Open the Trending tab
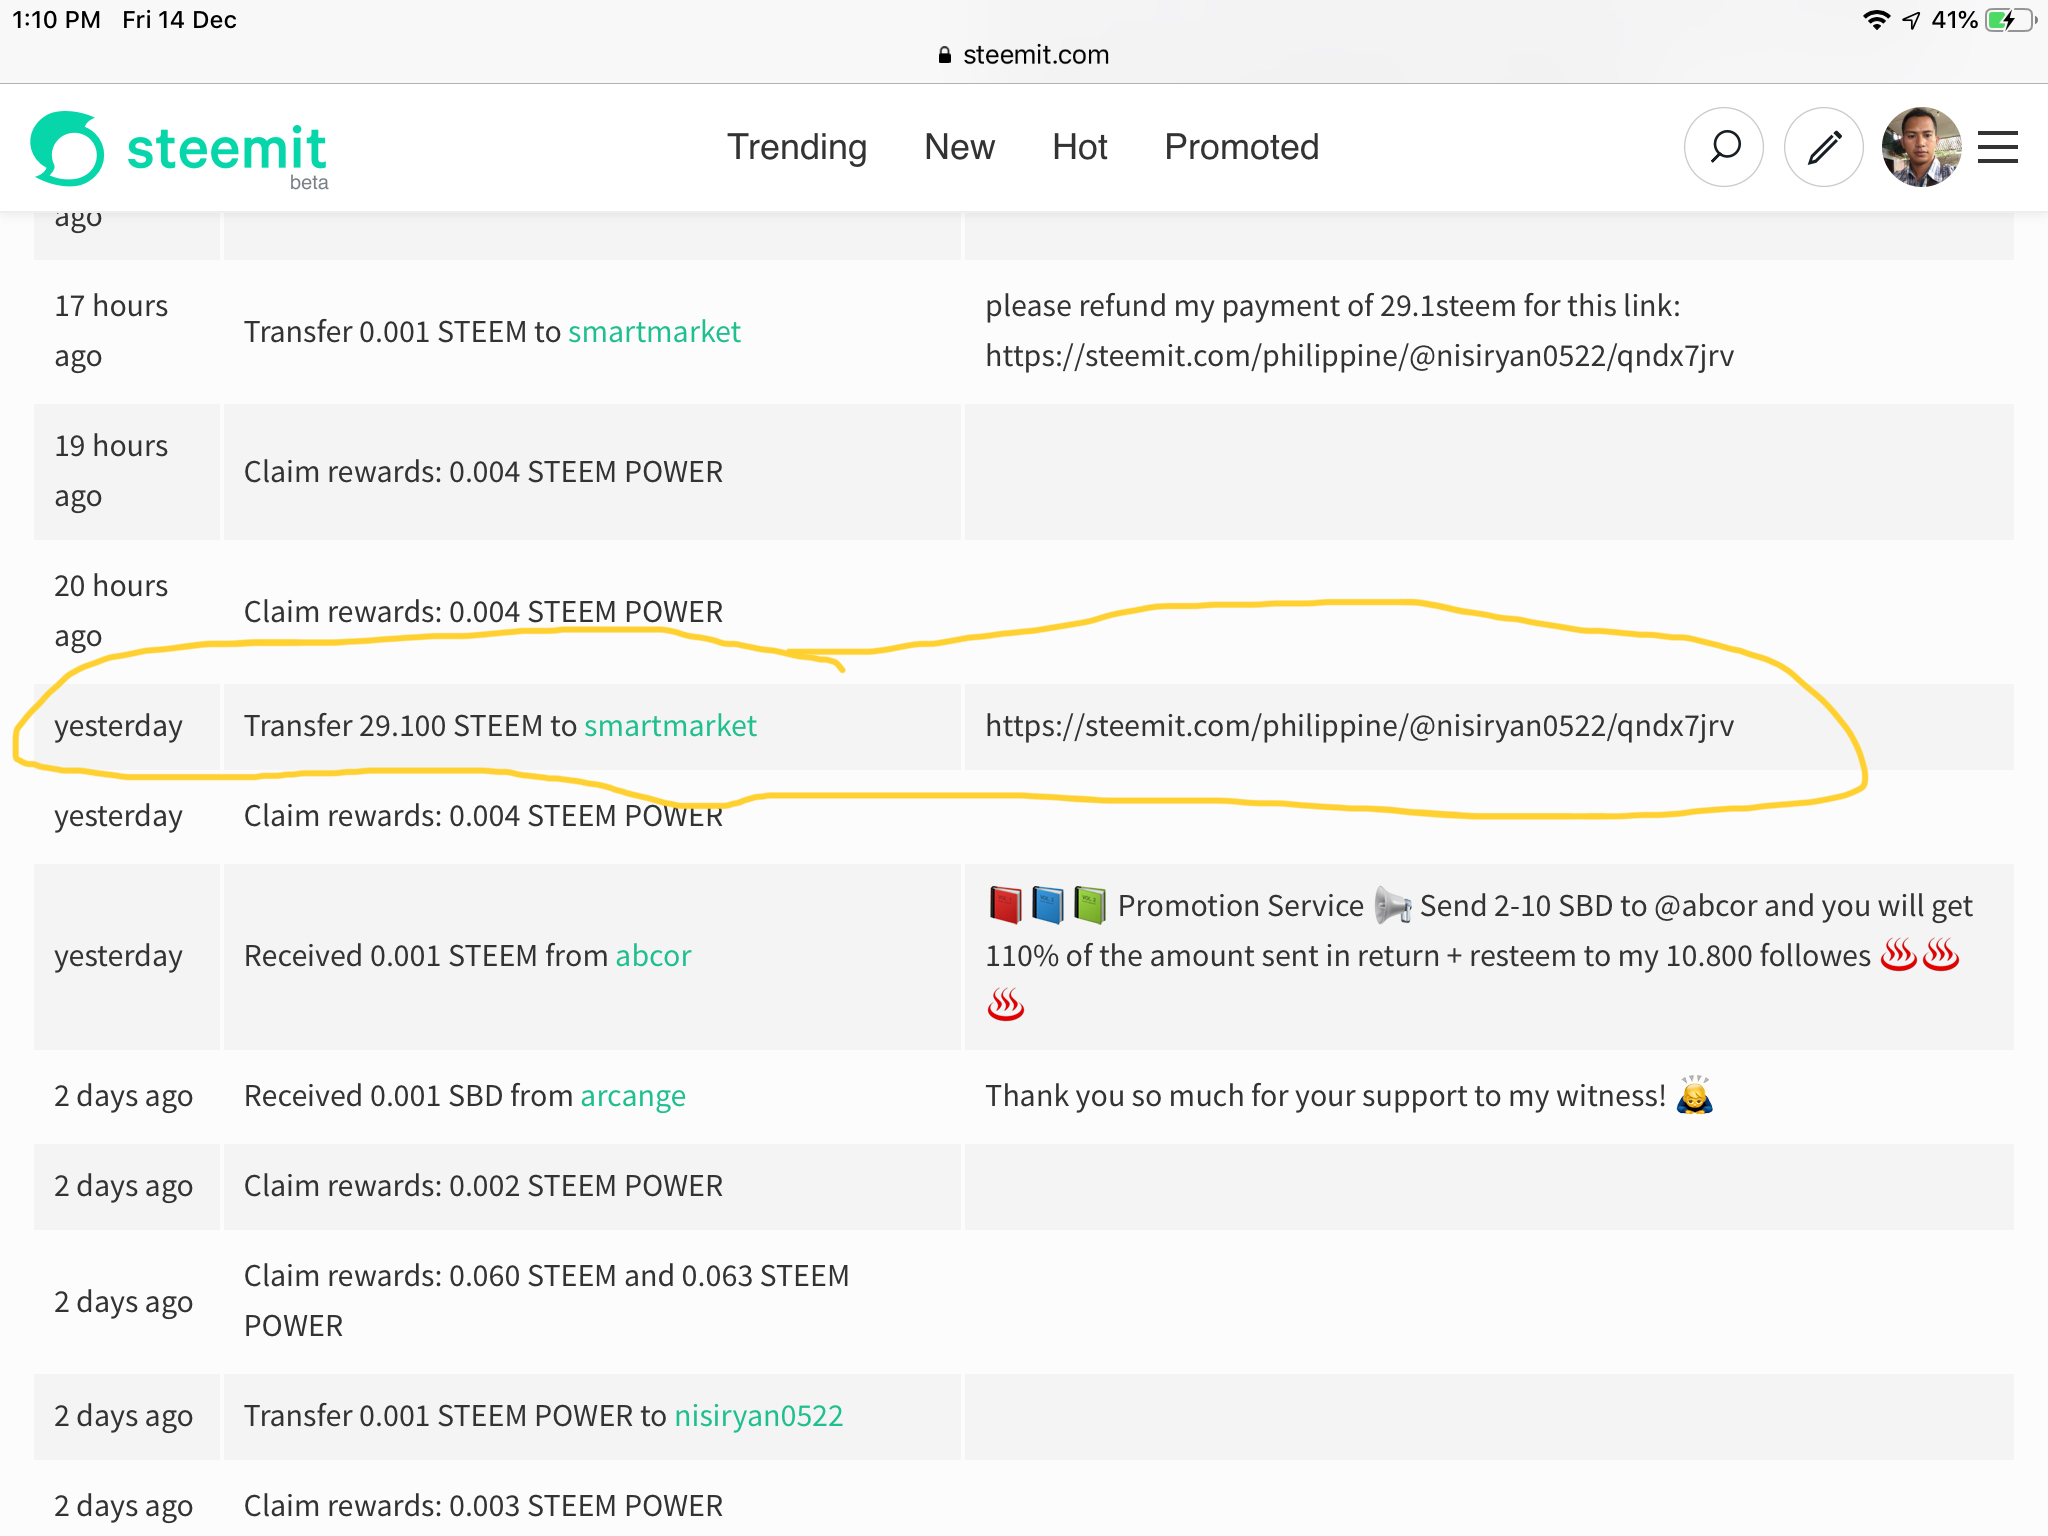The height and width of the screenshot is (1536, 2048). click(x=796, y=147)
